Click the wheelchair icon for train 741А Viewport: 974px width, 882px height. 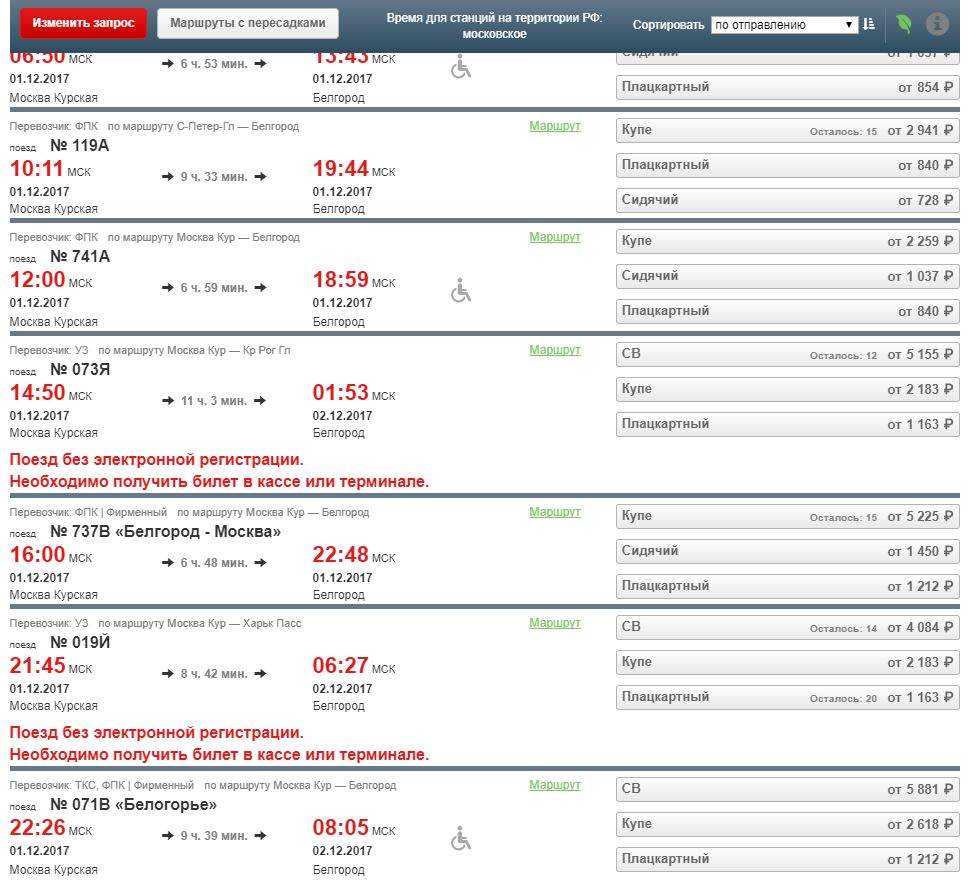tap(461, 290)
